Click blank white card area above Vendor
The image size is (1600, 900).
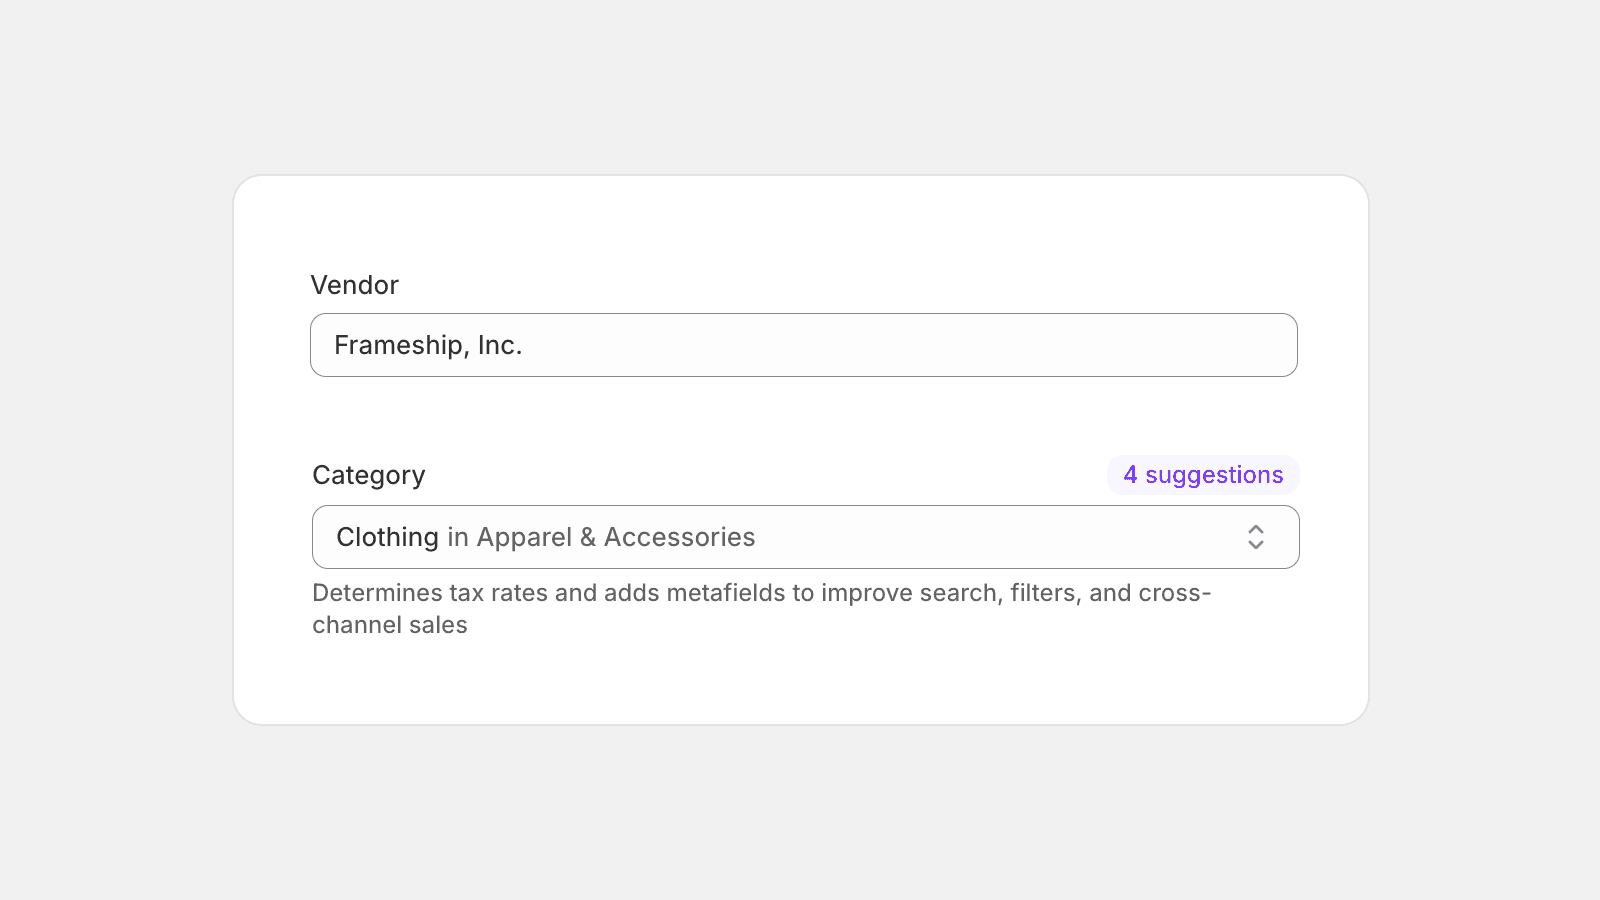coord(800,225)
